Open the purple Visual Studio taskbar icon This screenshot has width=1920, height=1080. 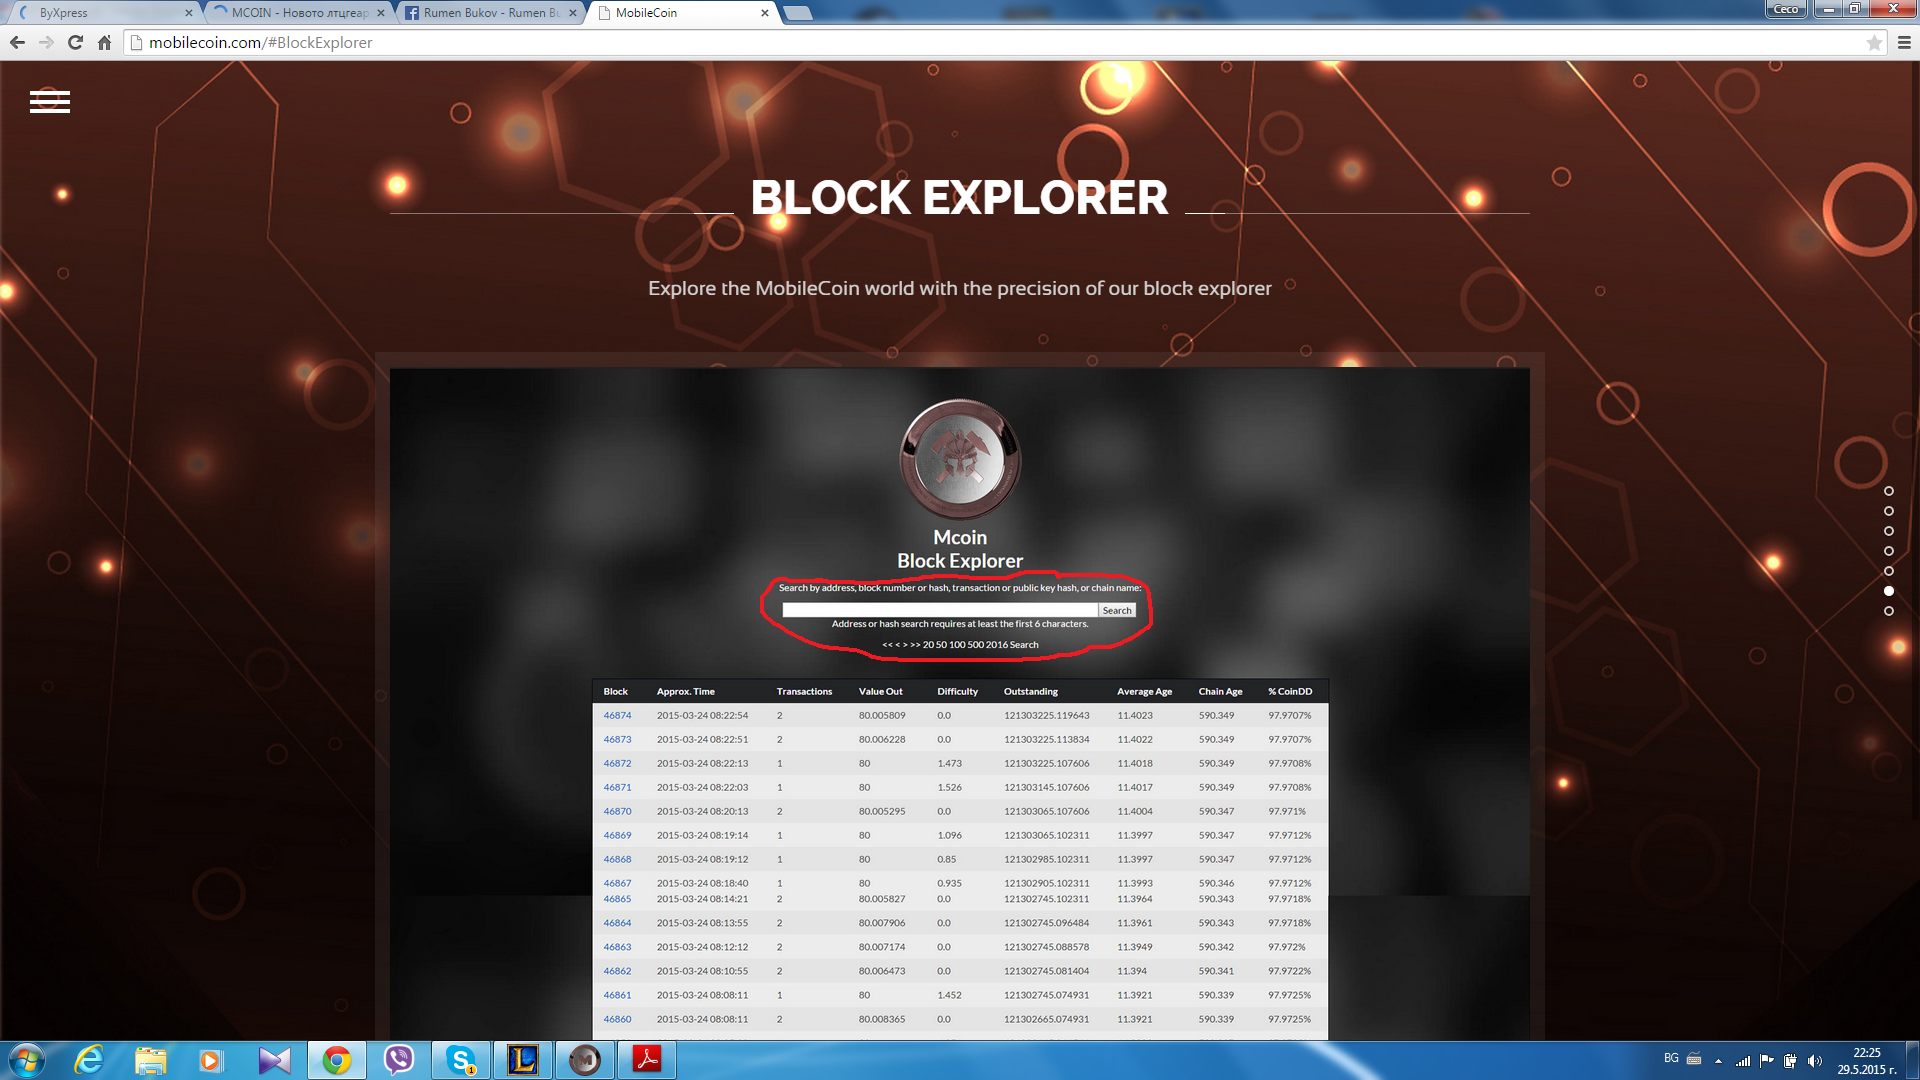(x=274, y=1060)
